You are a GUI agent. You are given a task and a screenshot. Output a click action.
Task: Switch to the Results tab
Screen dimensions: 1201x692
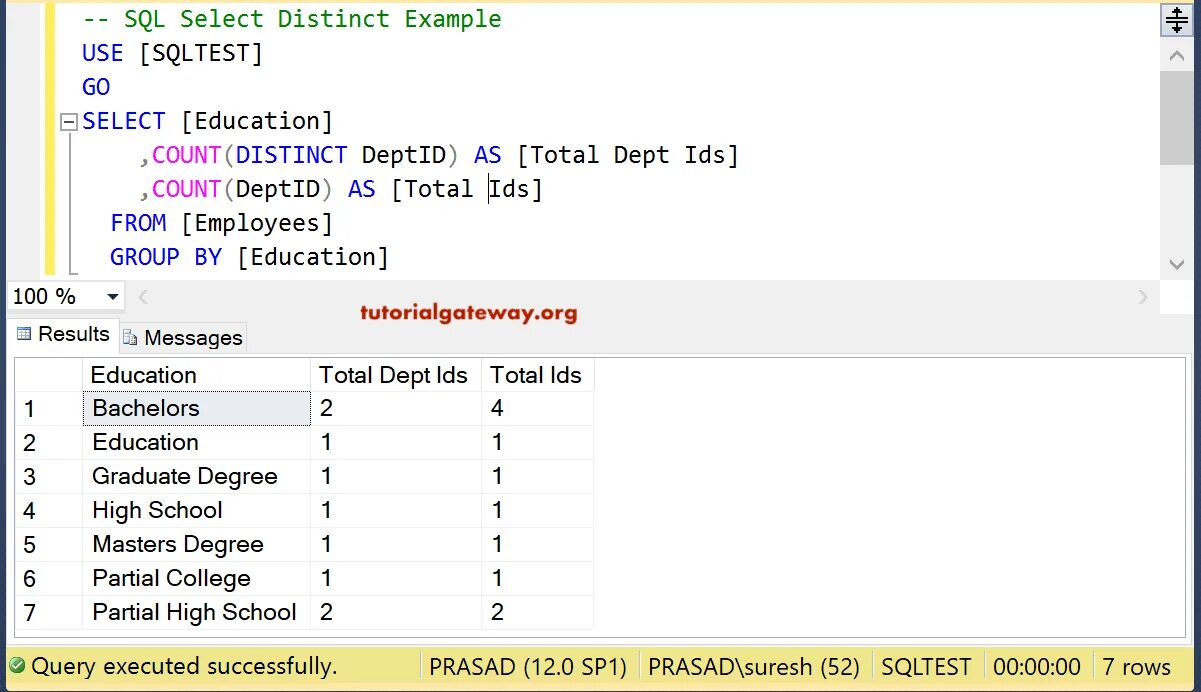click(x=62, y=334)
